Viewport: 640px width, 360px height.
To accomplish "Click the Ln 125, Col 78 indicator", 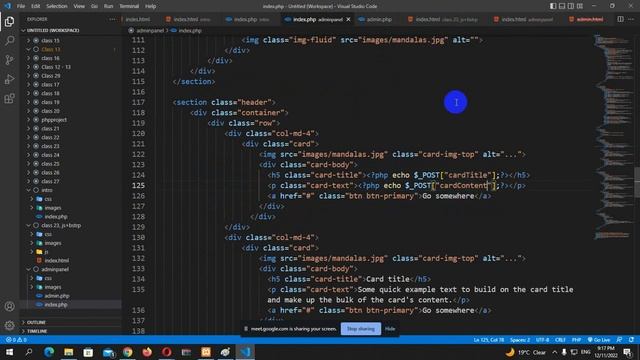I will [x=489, y=340].
